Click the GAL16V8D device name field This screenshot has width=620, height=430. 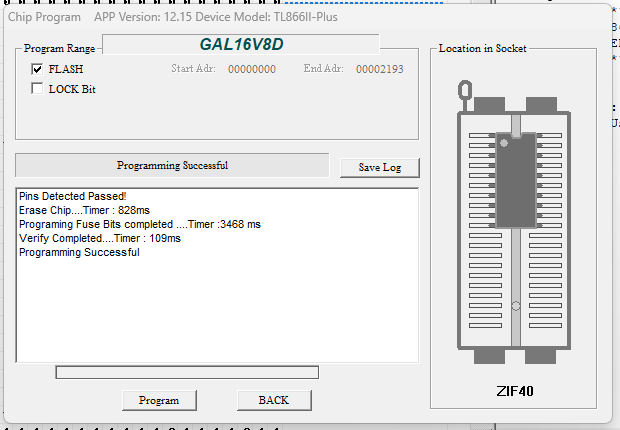pyautogui.click(x=240, y=44)
